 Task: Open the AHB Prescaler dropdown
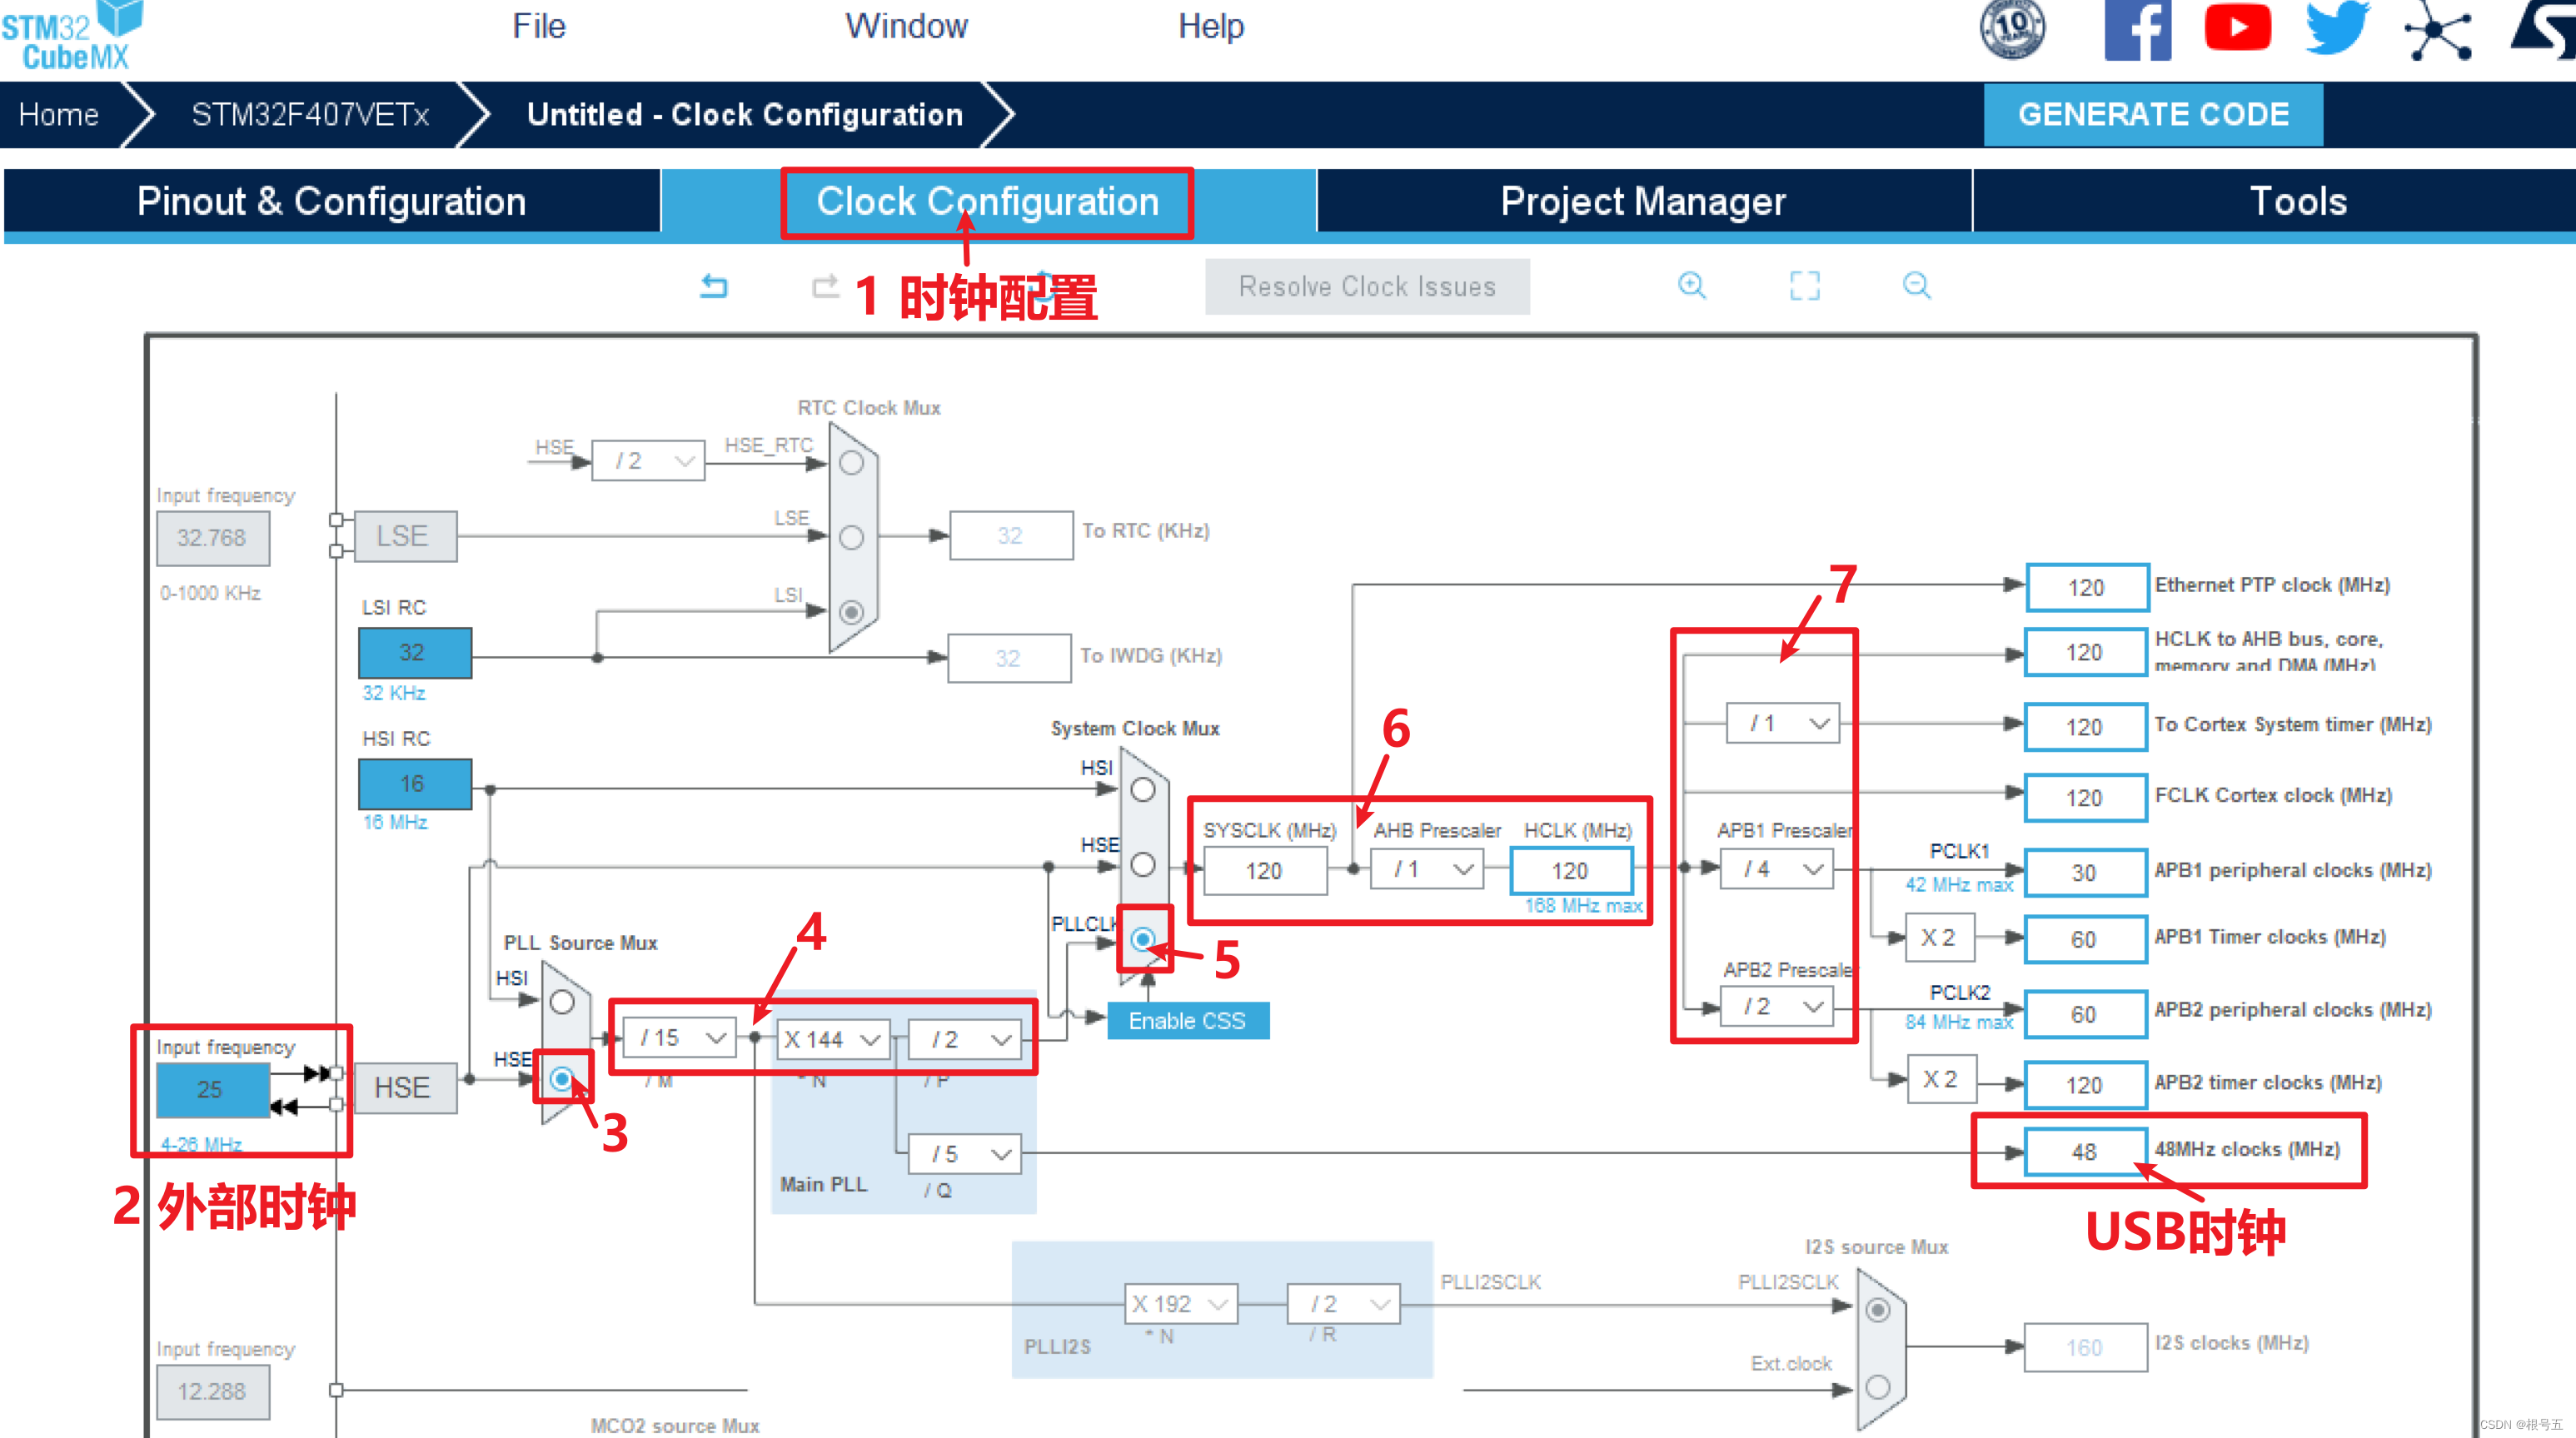click(x=1427, y=870)
